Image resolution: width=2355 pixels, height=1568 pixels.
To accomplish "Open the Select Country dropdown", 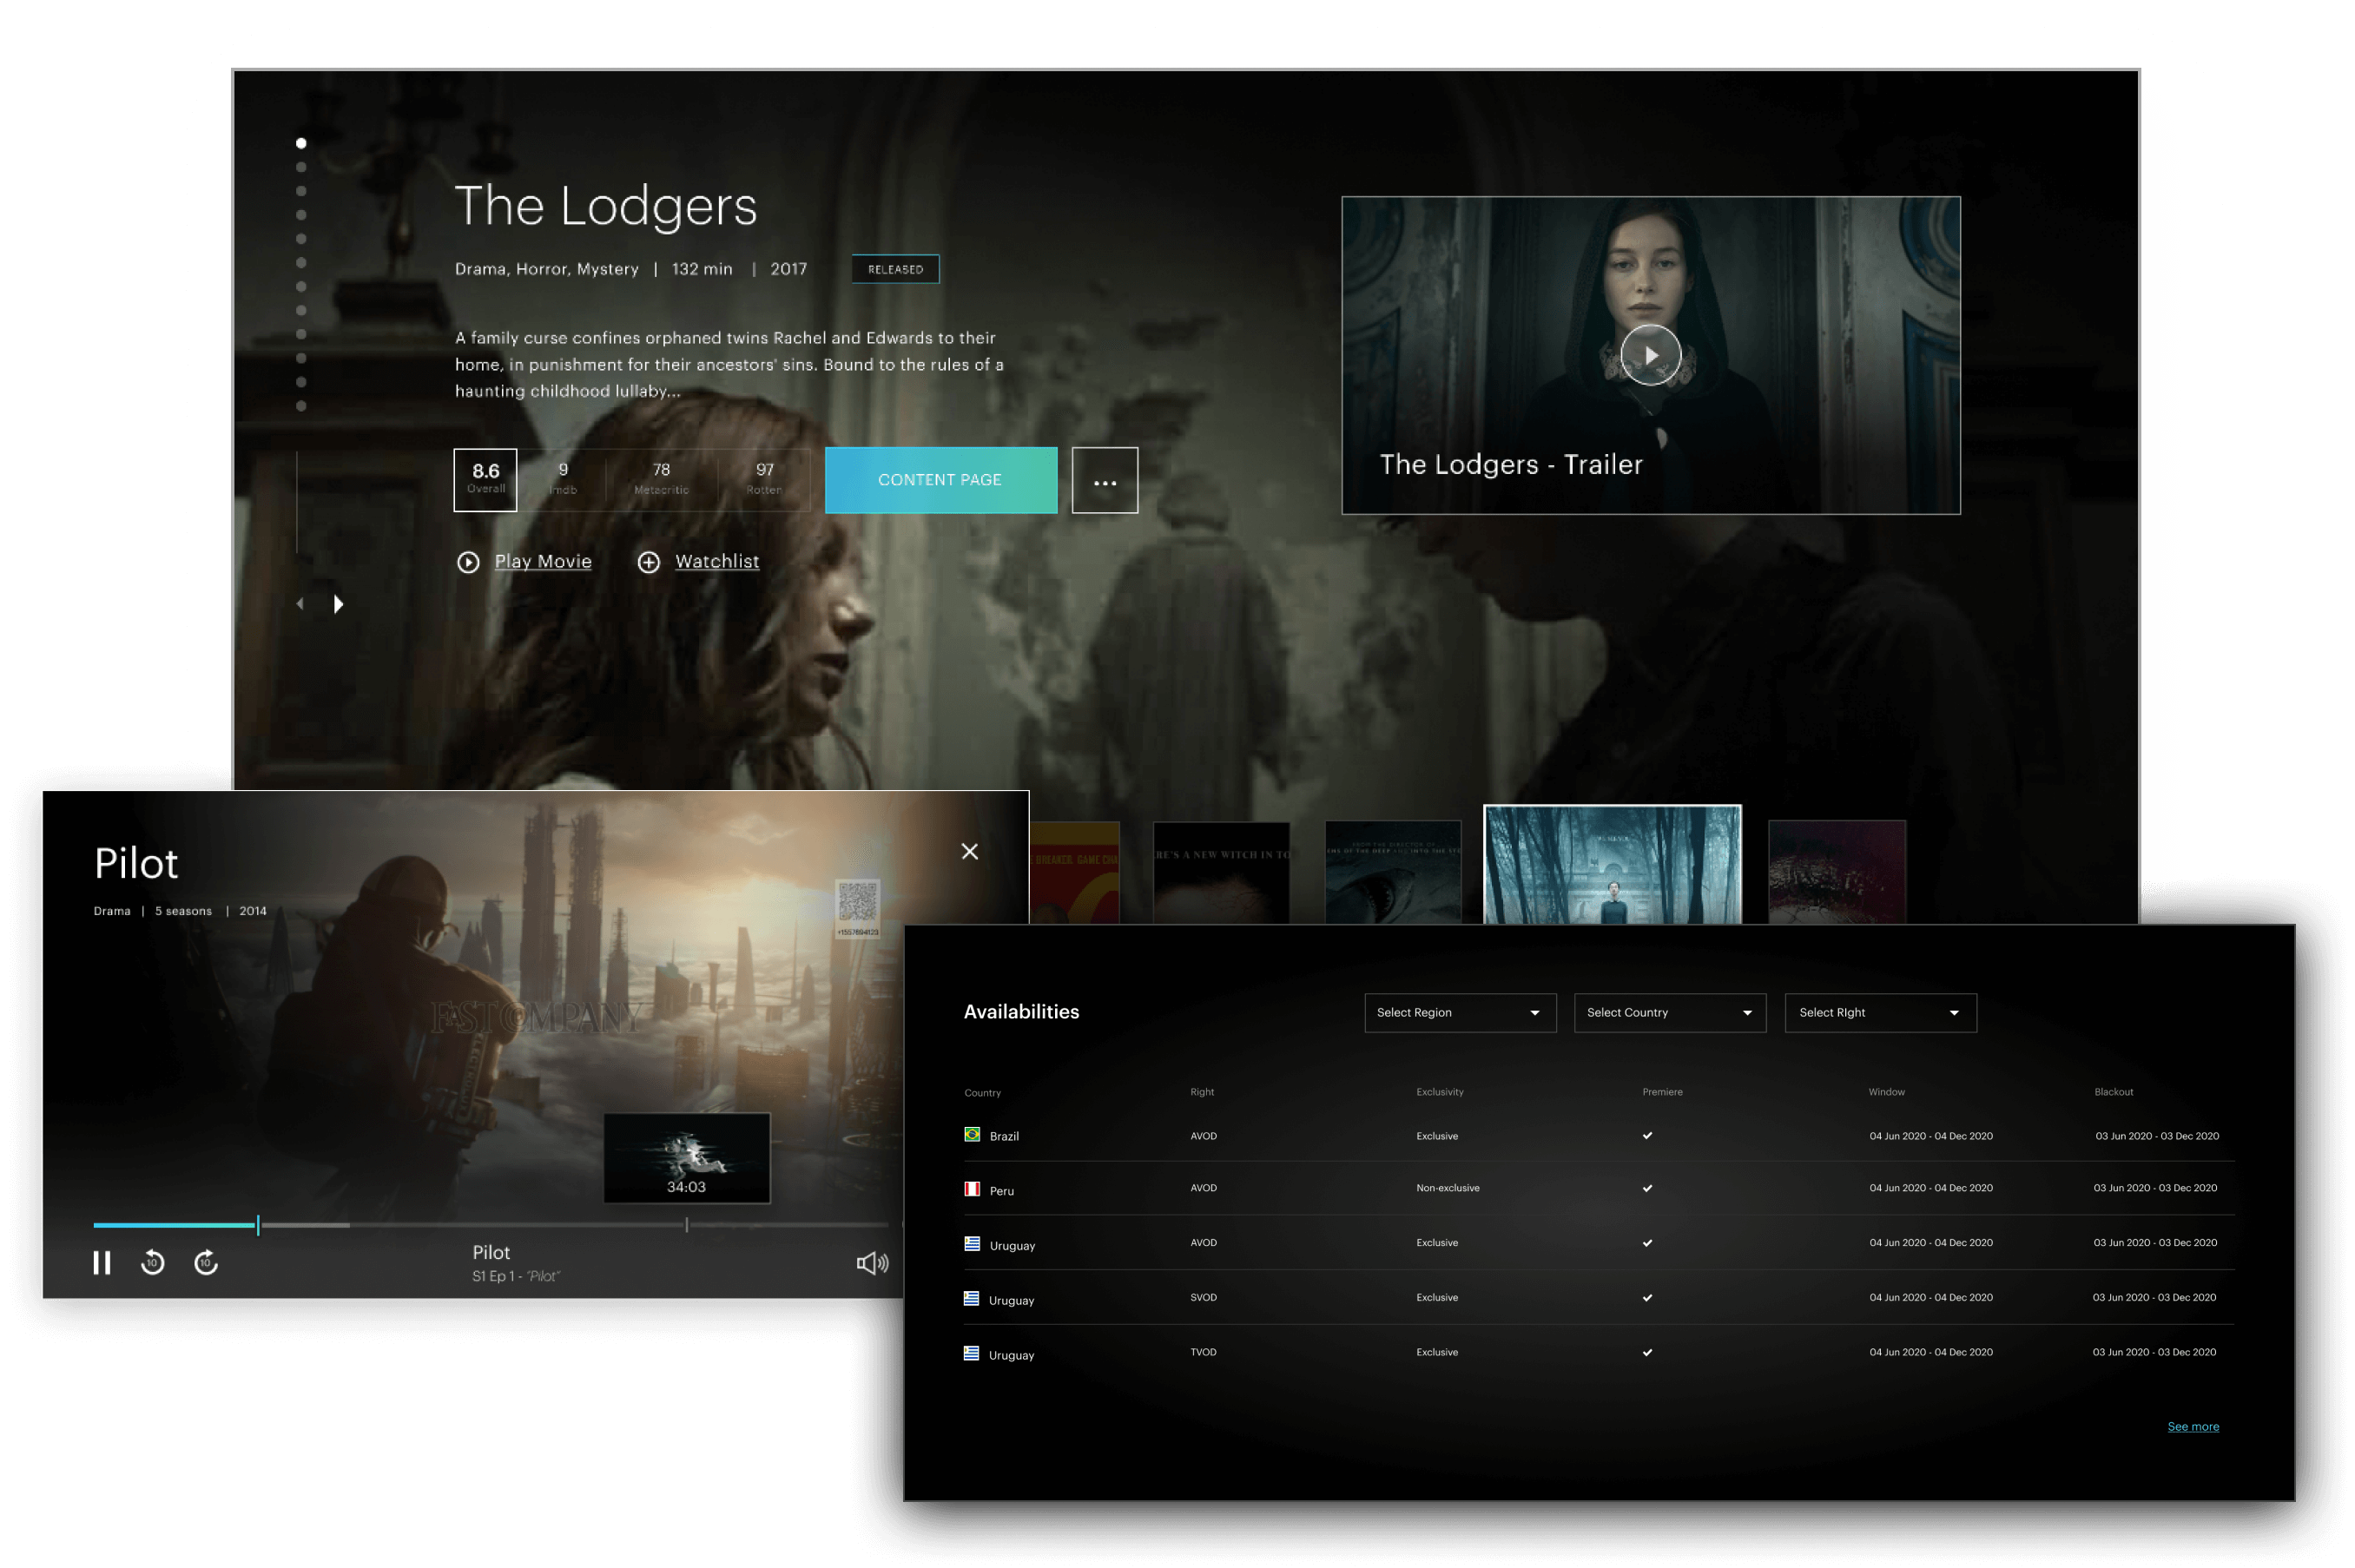I will (x=1670, y=1012).
